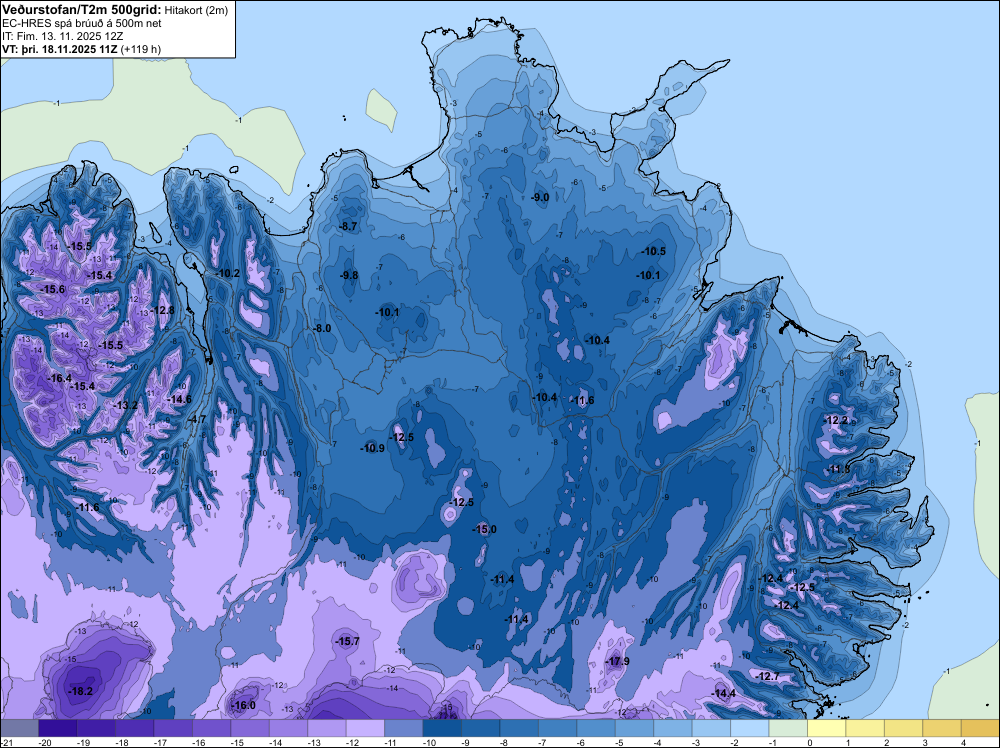Click the temperature value -14.4 on map
Image resolution: width=1000 pixels, height=748 pixels.
pos(724,694)
